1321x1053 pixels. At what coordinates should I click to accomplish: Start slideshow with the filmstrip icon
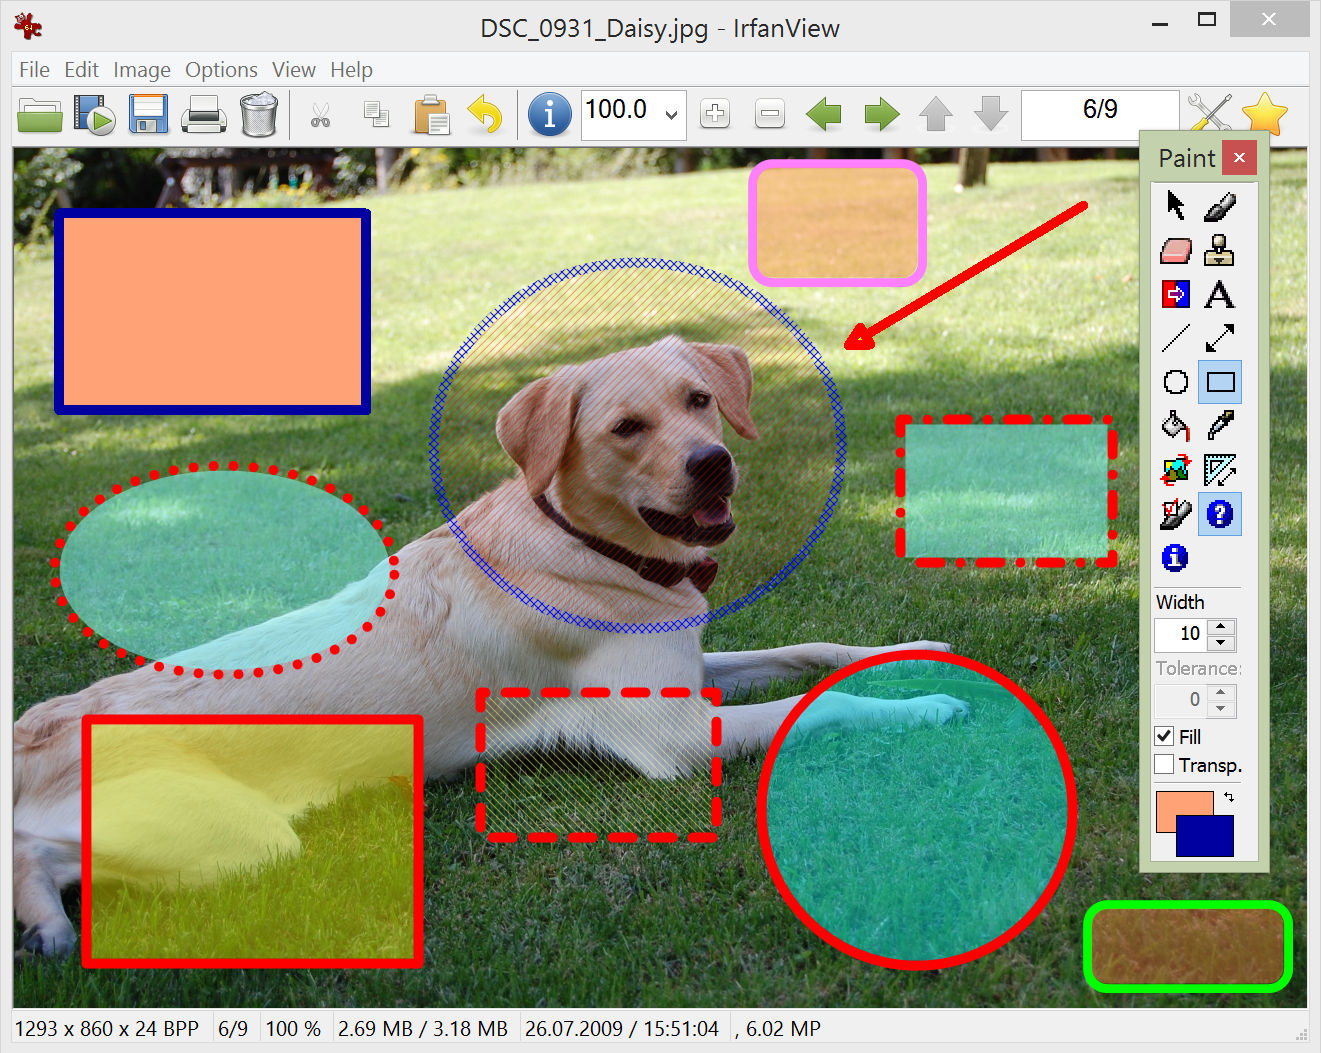tap(95, 114)
